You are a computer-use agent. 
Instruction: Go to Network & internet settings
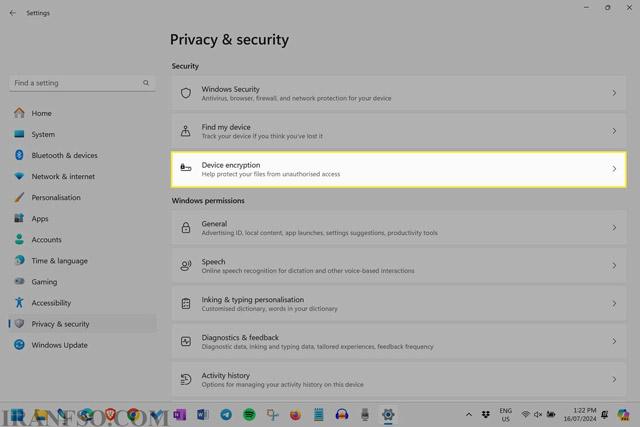[x=82, y=176]
